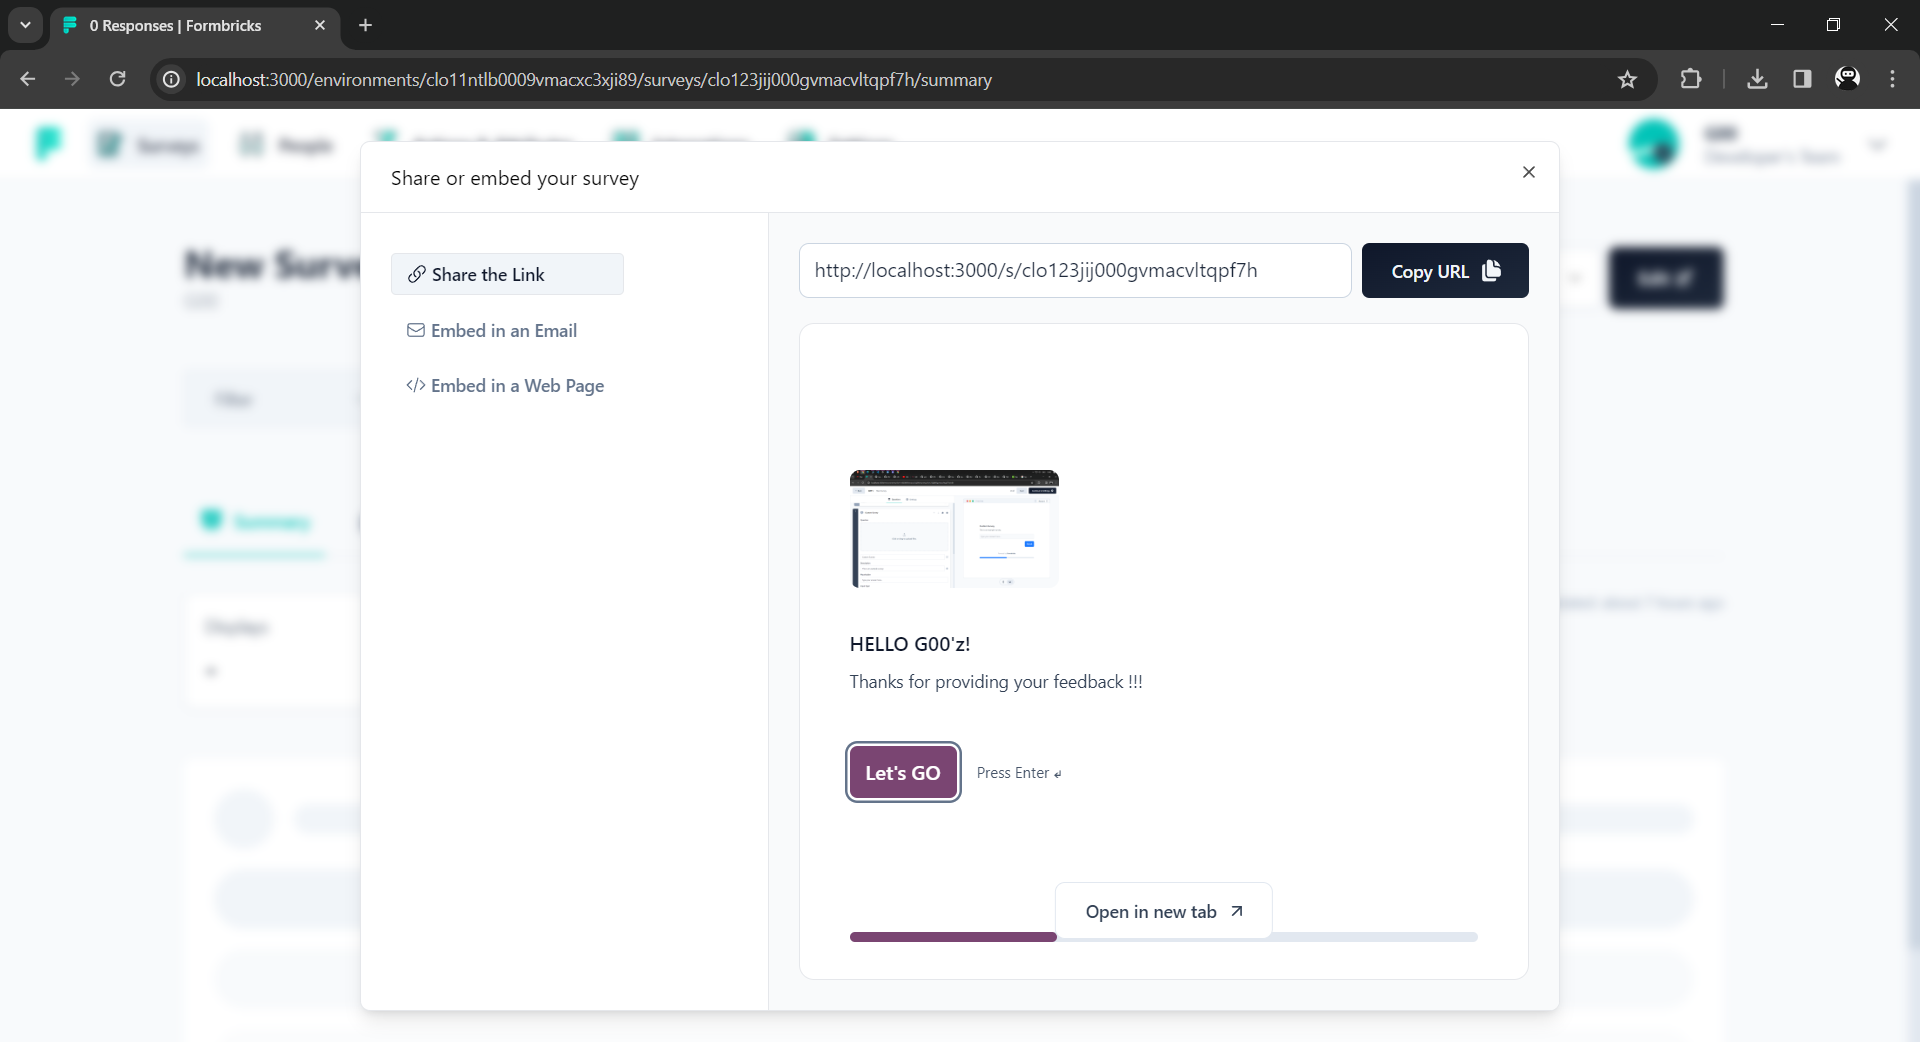
Task: Click the Copy URL button
Action: 1445,270
